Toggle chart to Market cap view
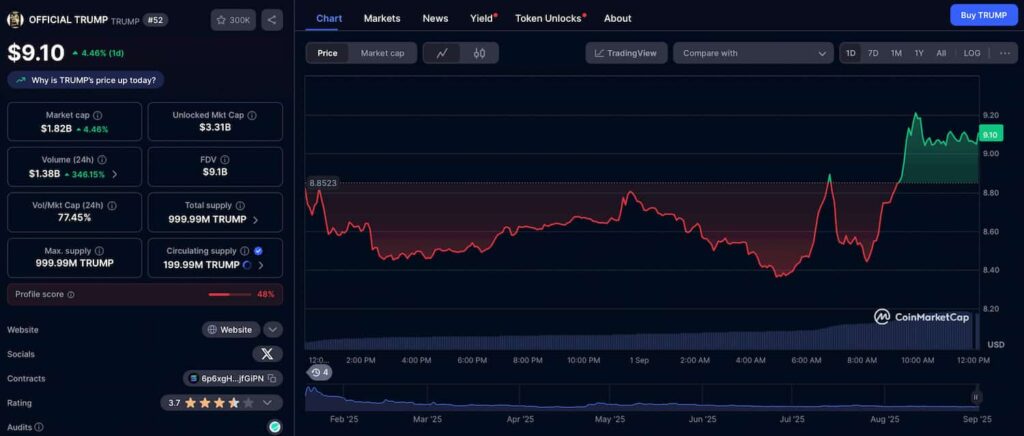The width and height of the screenshot is (1024, 436). 383,53
